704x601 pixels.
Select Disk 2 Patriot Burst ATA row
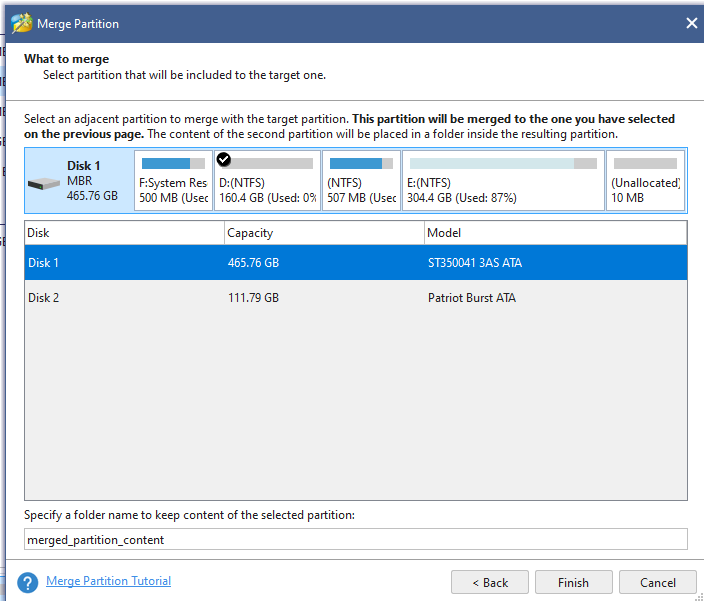(355, 298)
